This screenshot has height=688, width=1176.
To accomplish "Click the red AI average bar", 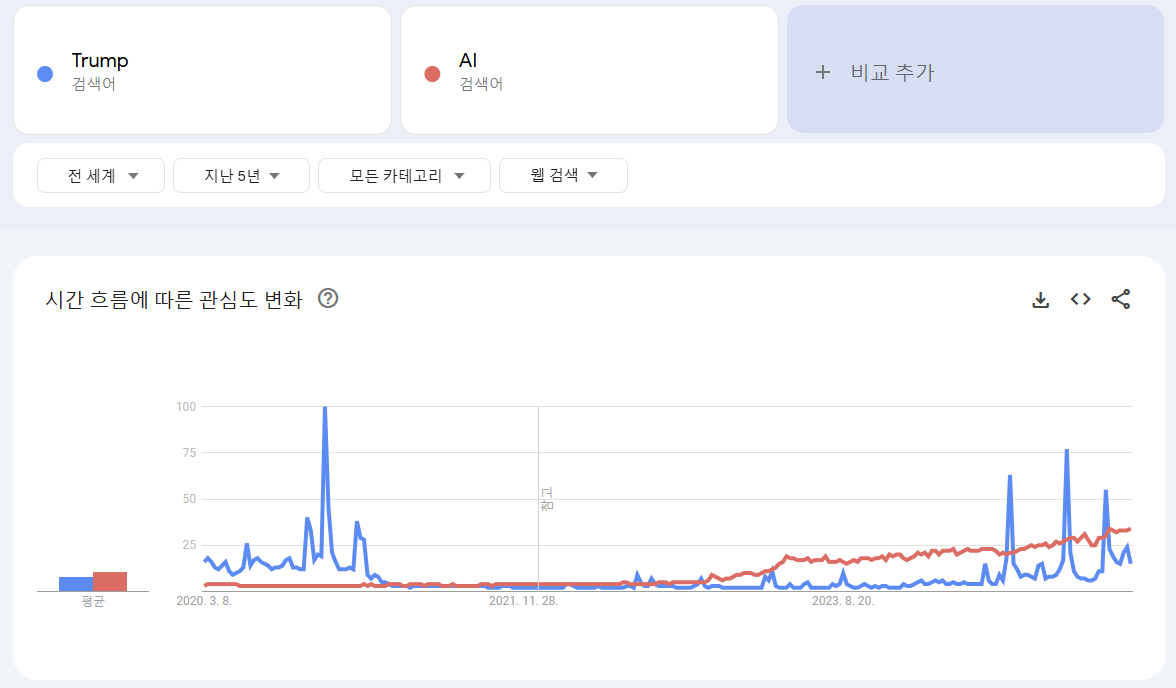I will pos(110,581).
